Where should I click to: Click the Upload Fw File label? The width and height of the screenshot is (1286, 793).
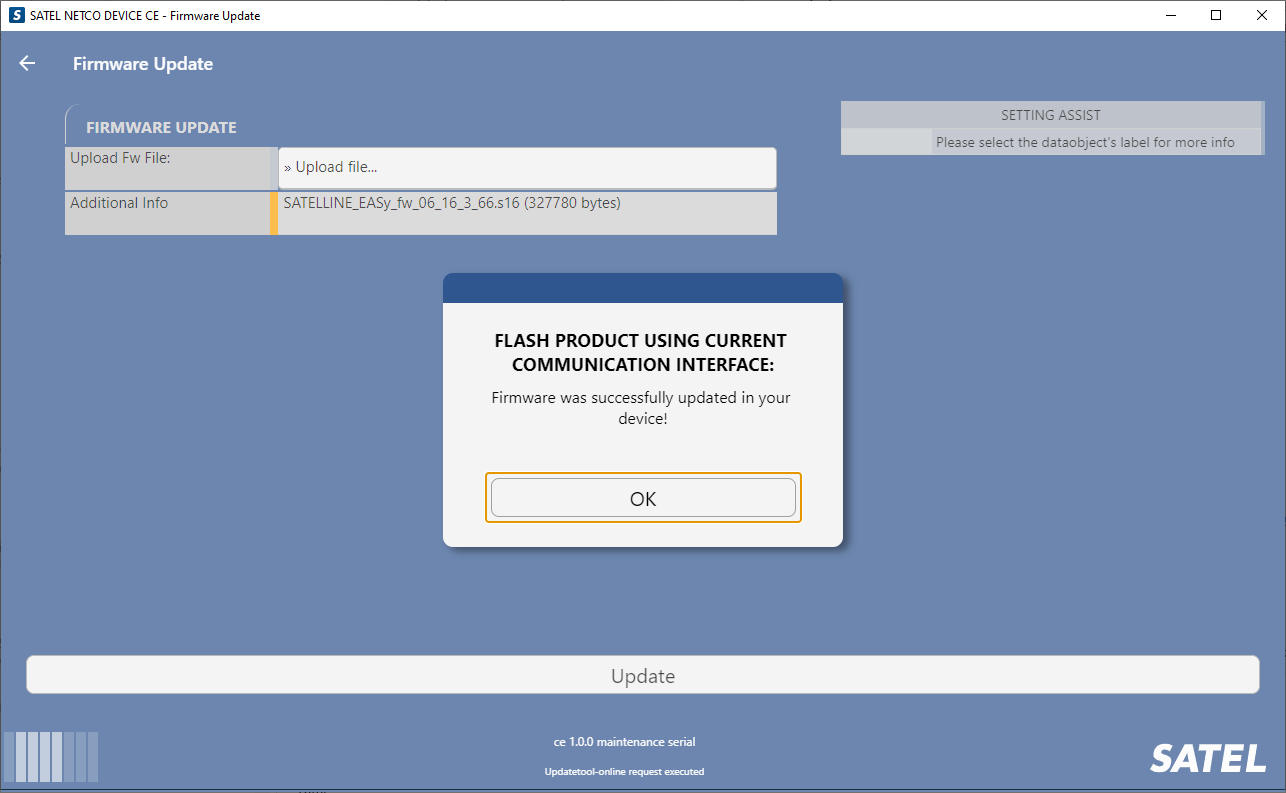tap(120, 157)
